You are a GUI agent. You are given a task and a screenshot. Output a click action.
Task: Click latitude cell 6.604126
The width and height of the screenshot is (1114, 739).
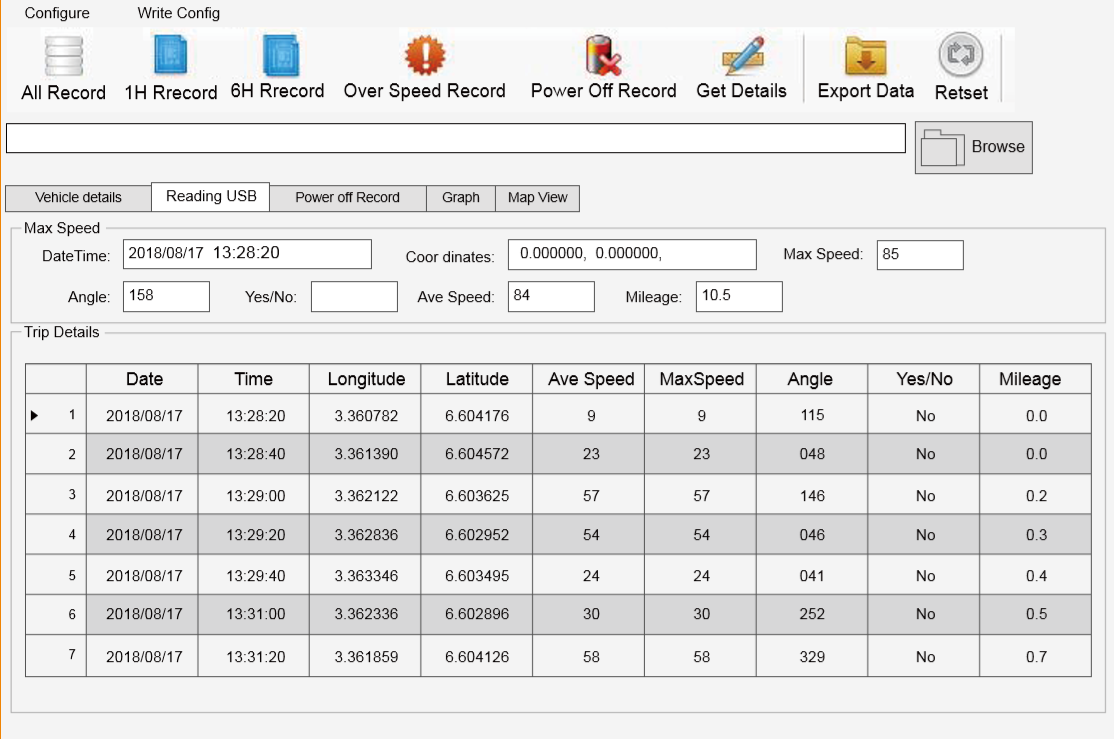(477, 657)
